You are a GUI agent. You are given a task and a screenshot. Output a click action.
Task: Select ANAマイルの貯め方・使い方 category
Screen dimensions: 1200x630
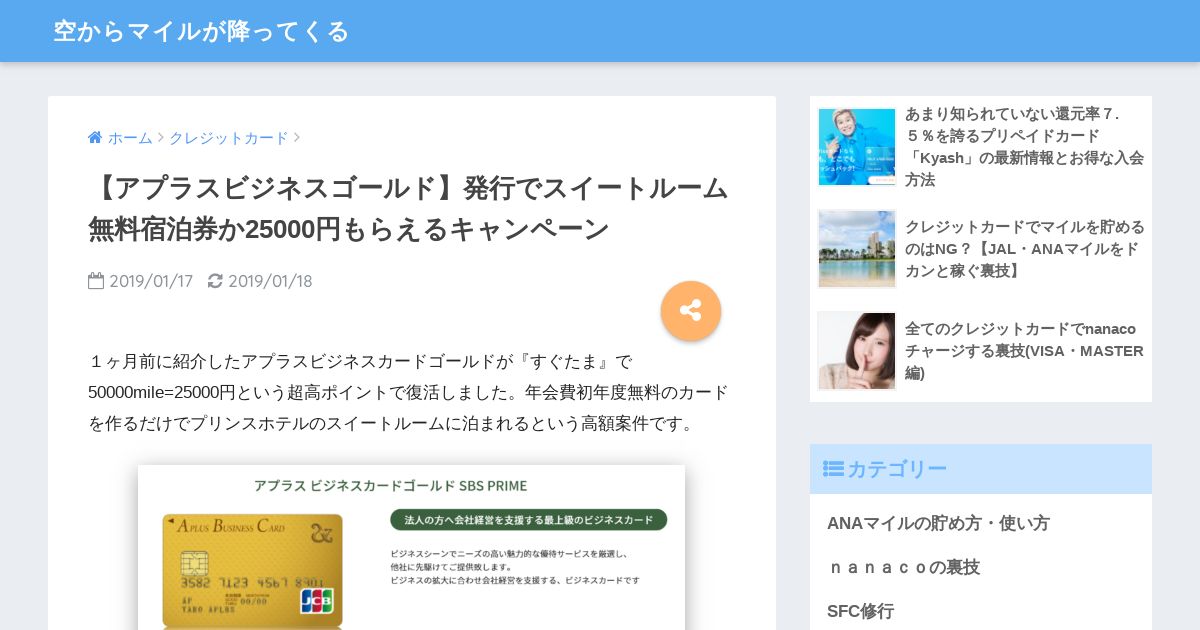tap(938, 523)
